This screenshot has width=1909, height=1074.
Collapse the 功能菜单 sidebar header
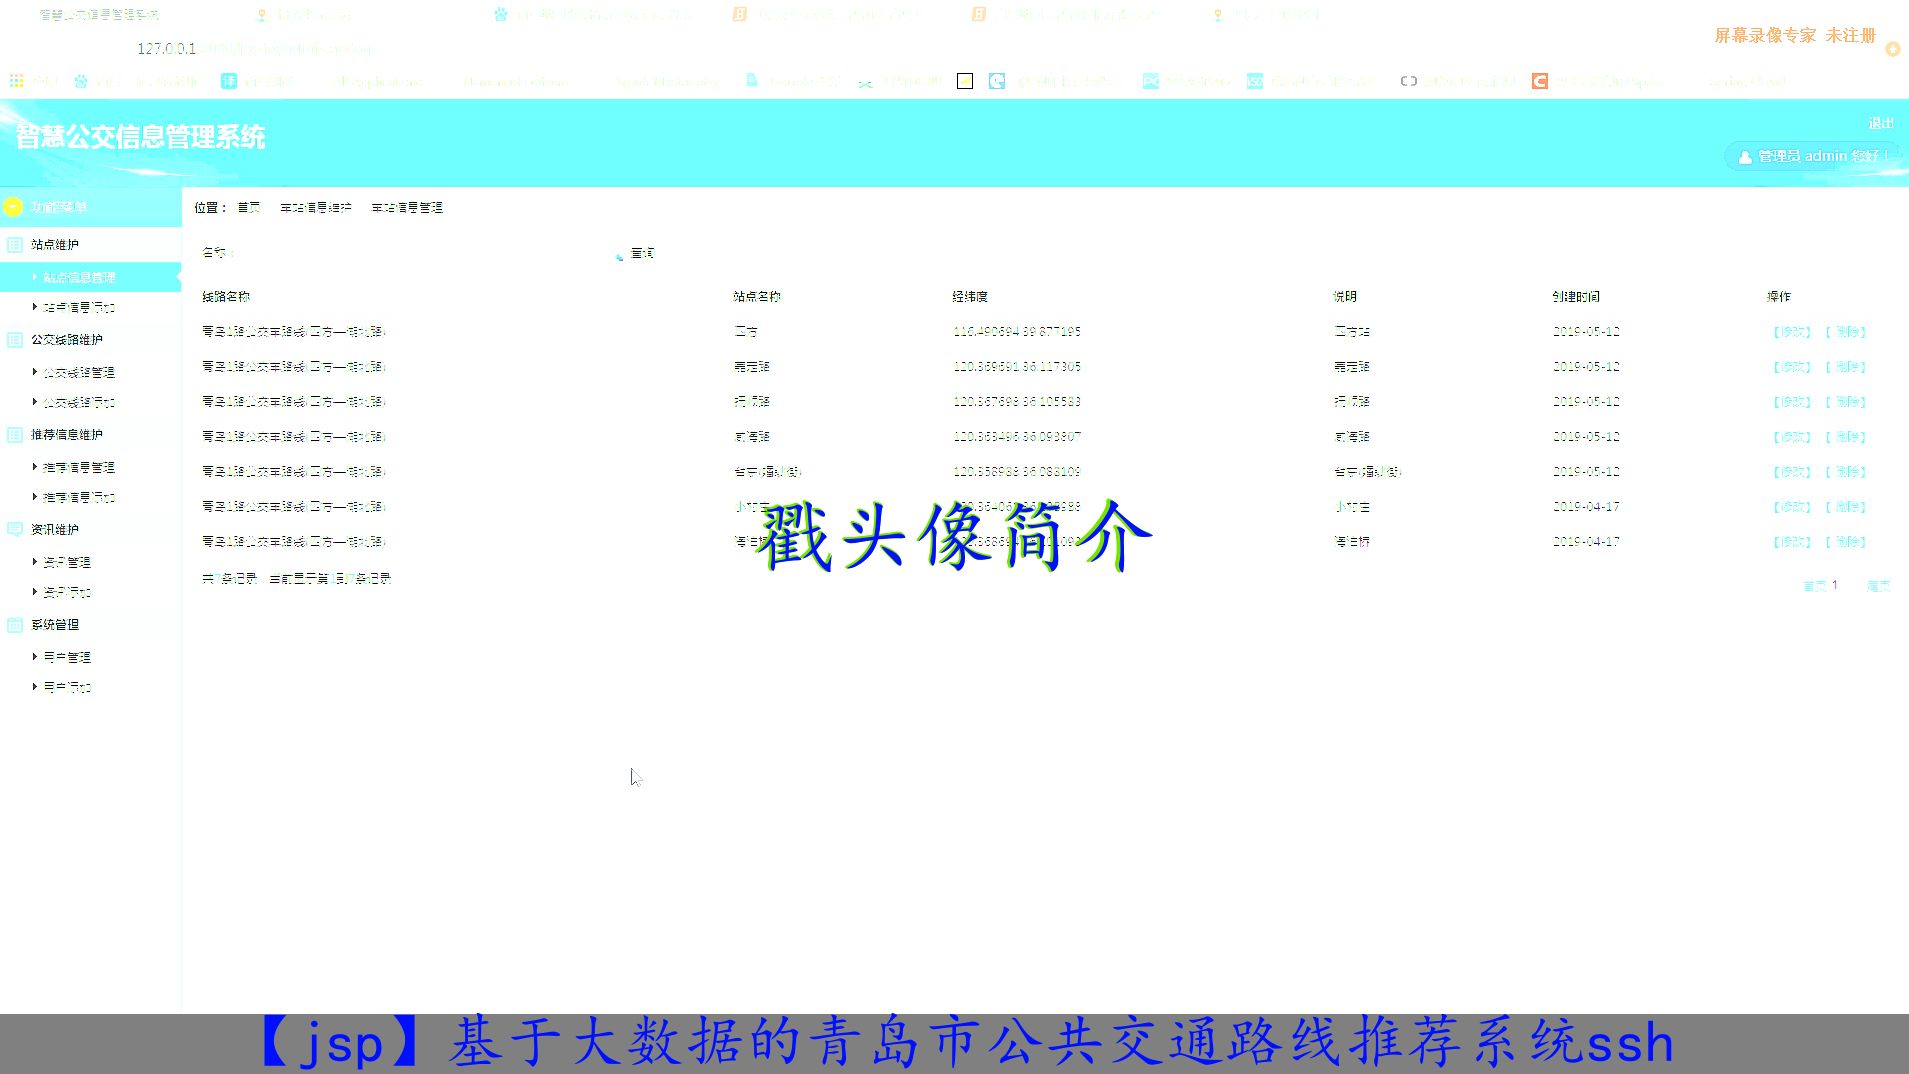[x=90, y=207]
